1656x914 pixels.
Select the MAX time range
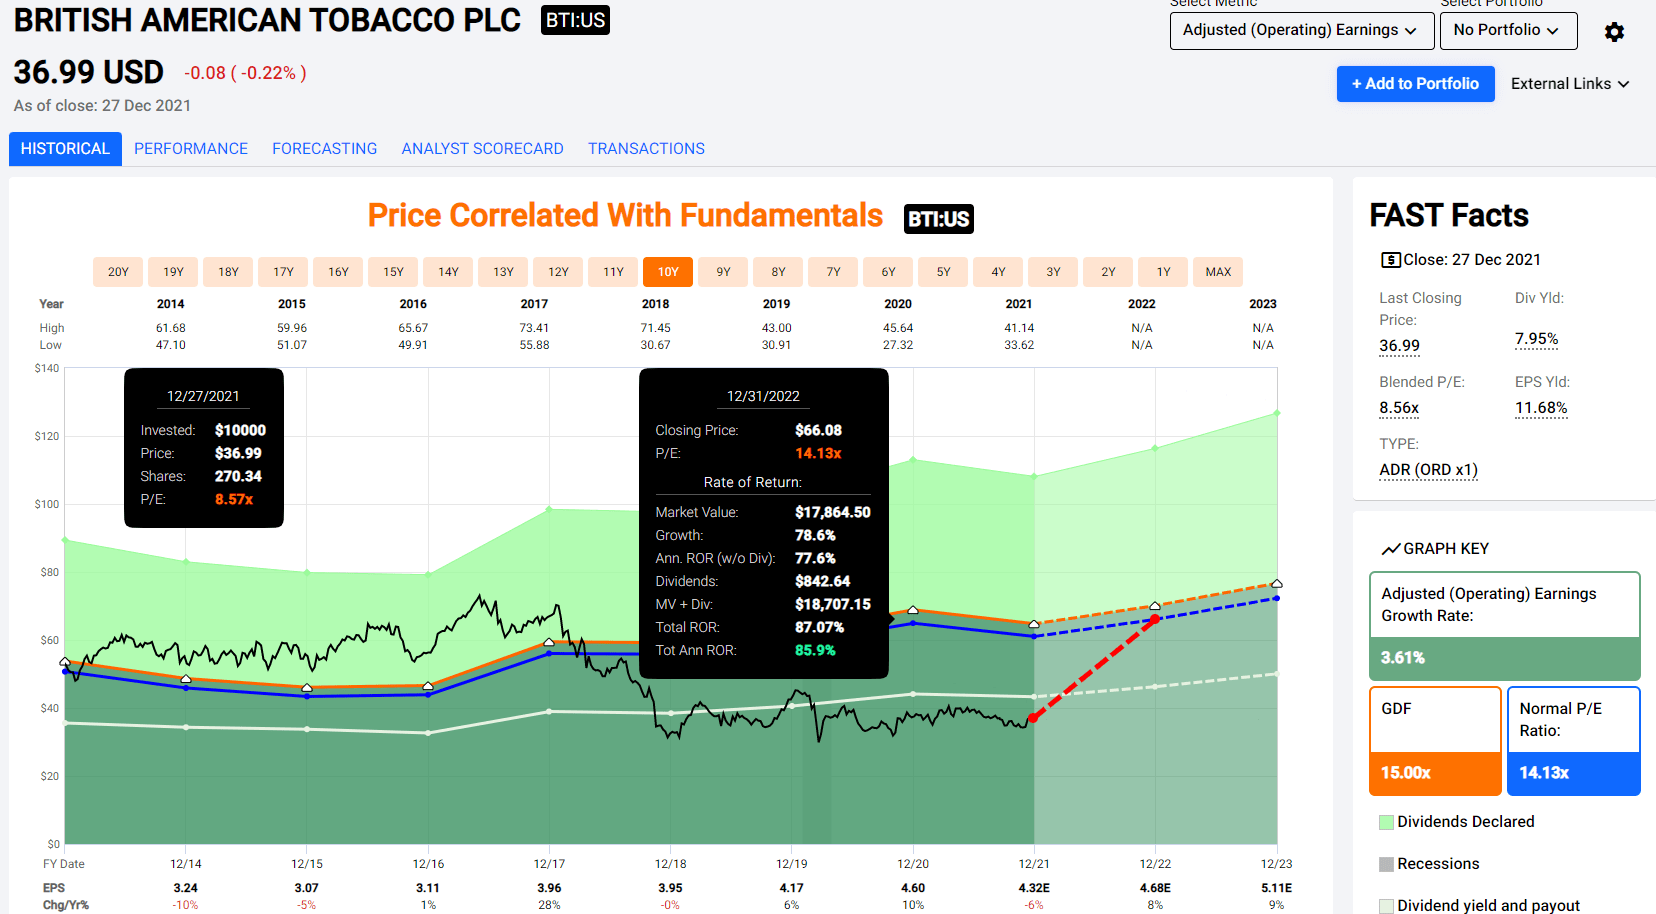(1218, 272)
